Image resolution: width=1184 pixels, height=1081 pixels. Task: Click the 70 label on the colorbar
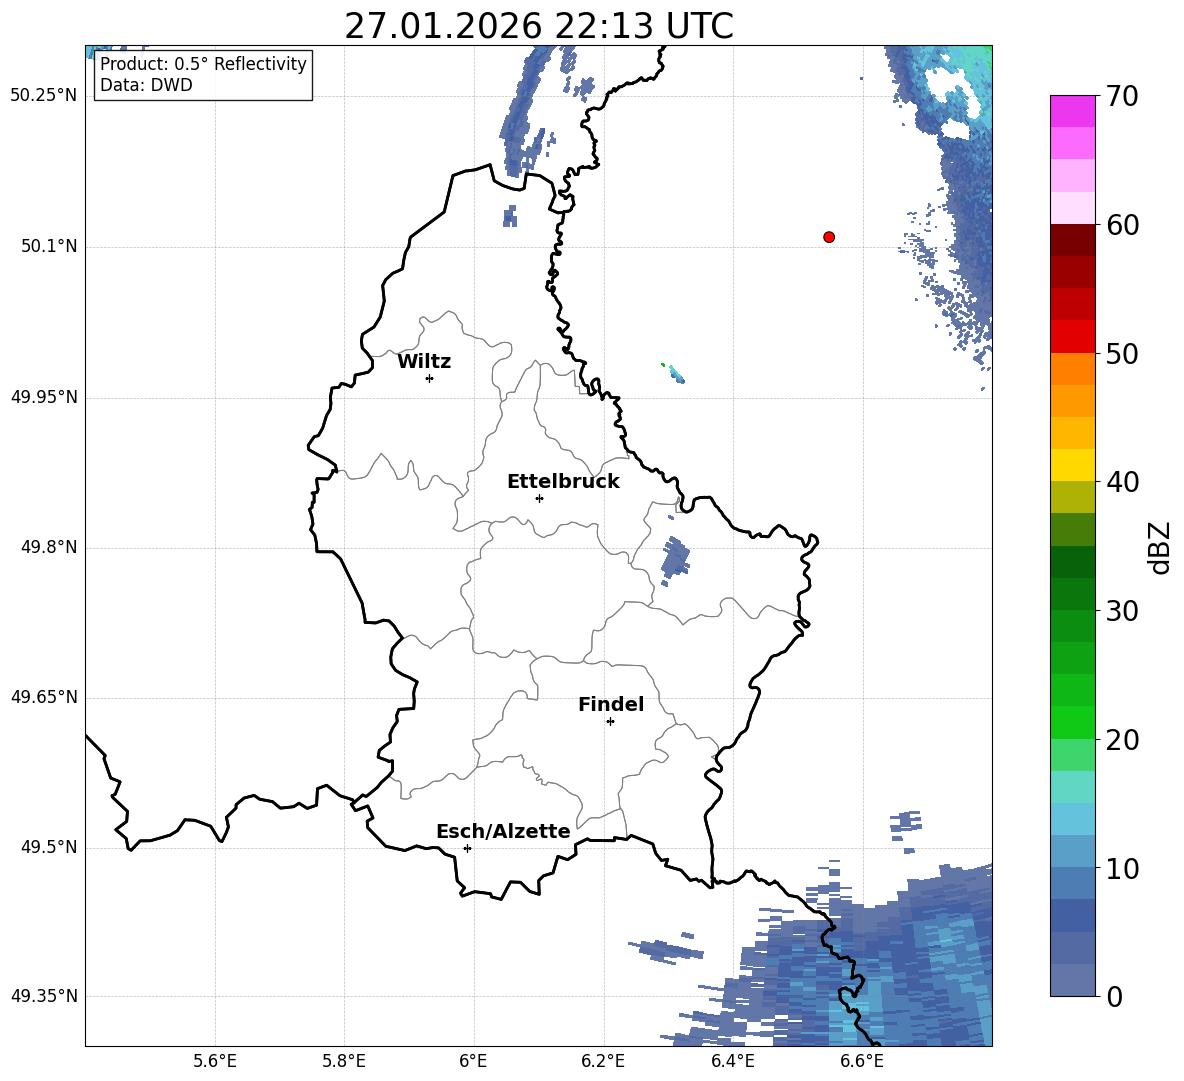1121,97
